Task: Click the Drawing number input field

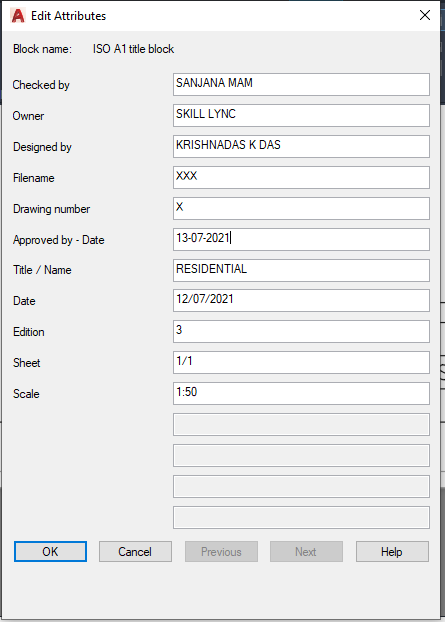Action: [x=301, y=208]
